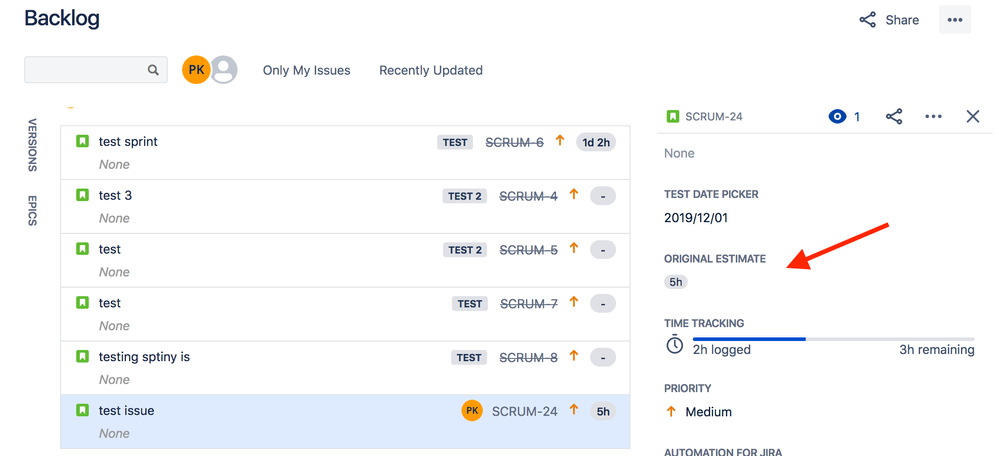This screenshot has height=456, width=999.
Task: Open the SCRUM-7 issue key link
Action: coord(529,304)
